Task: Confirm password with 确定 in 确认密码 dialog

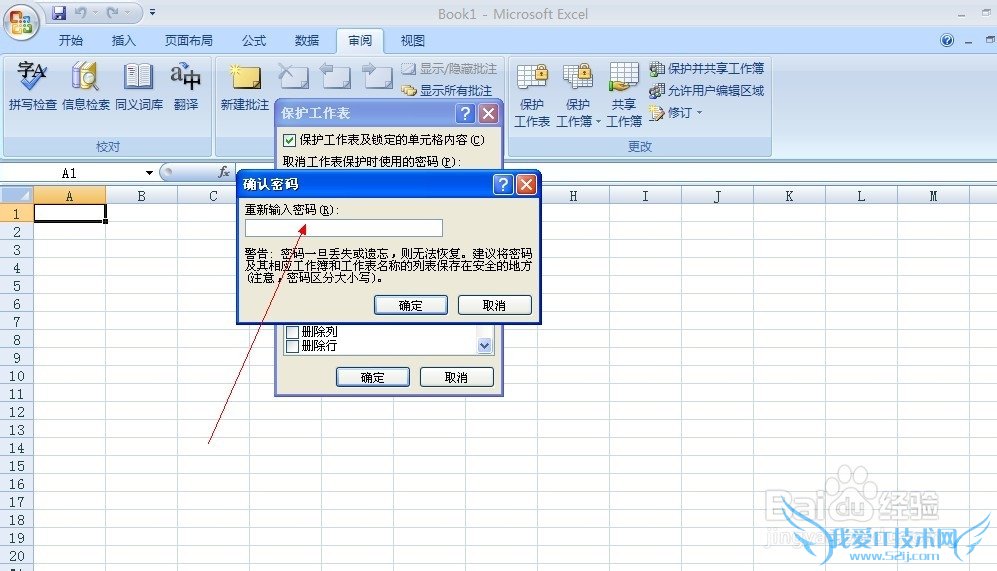Action: 411,305
